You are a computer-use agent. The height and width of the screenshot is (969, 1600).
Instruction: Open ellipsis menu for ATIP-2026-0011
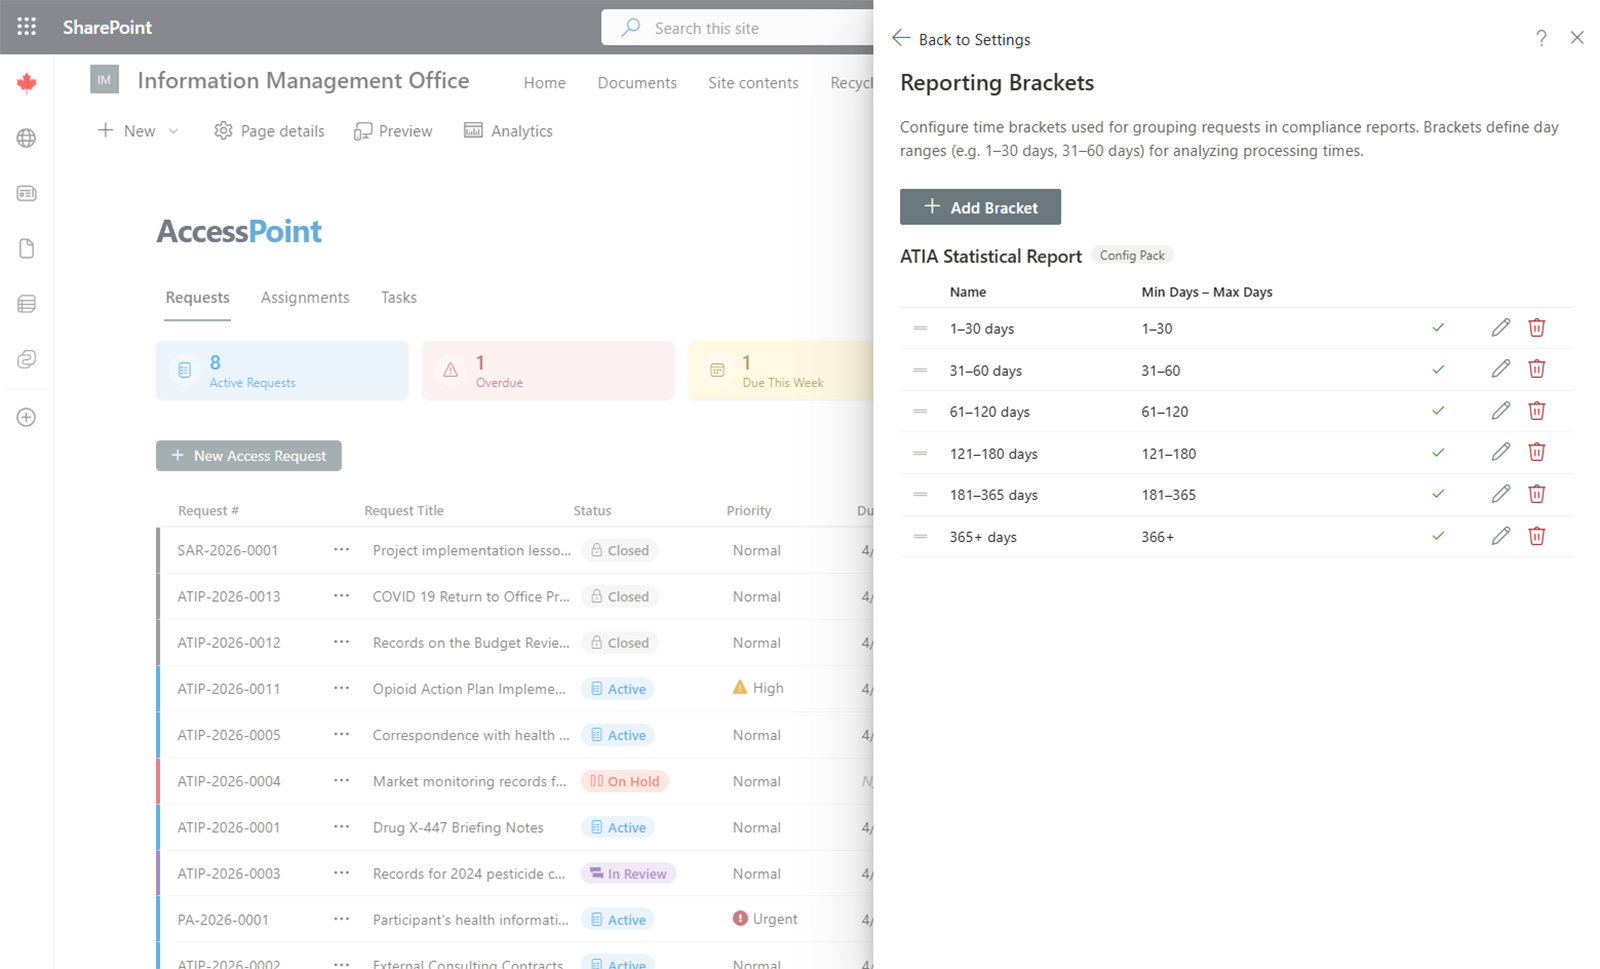pyautogui.click(x=340, y=688)
